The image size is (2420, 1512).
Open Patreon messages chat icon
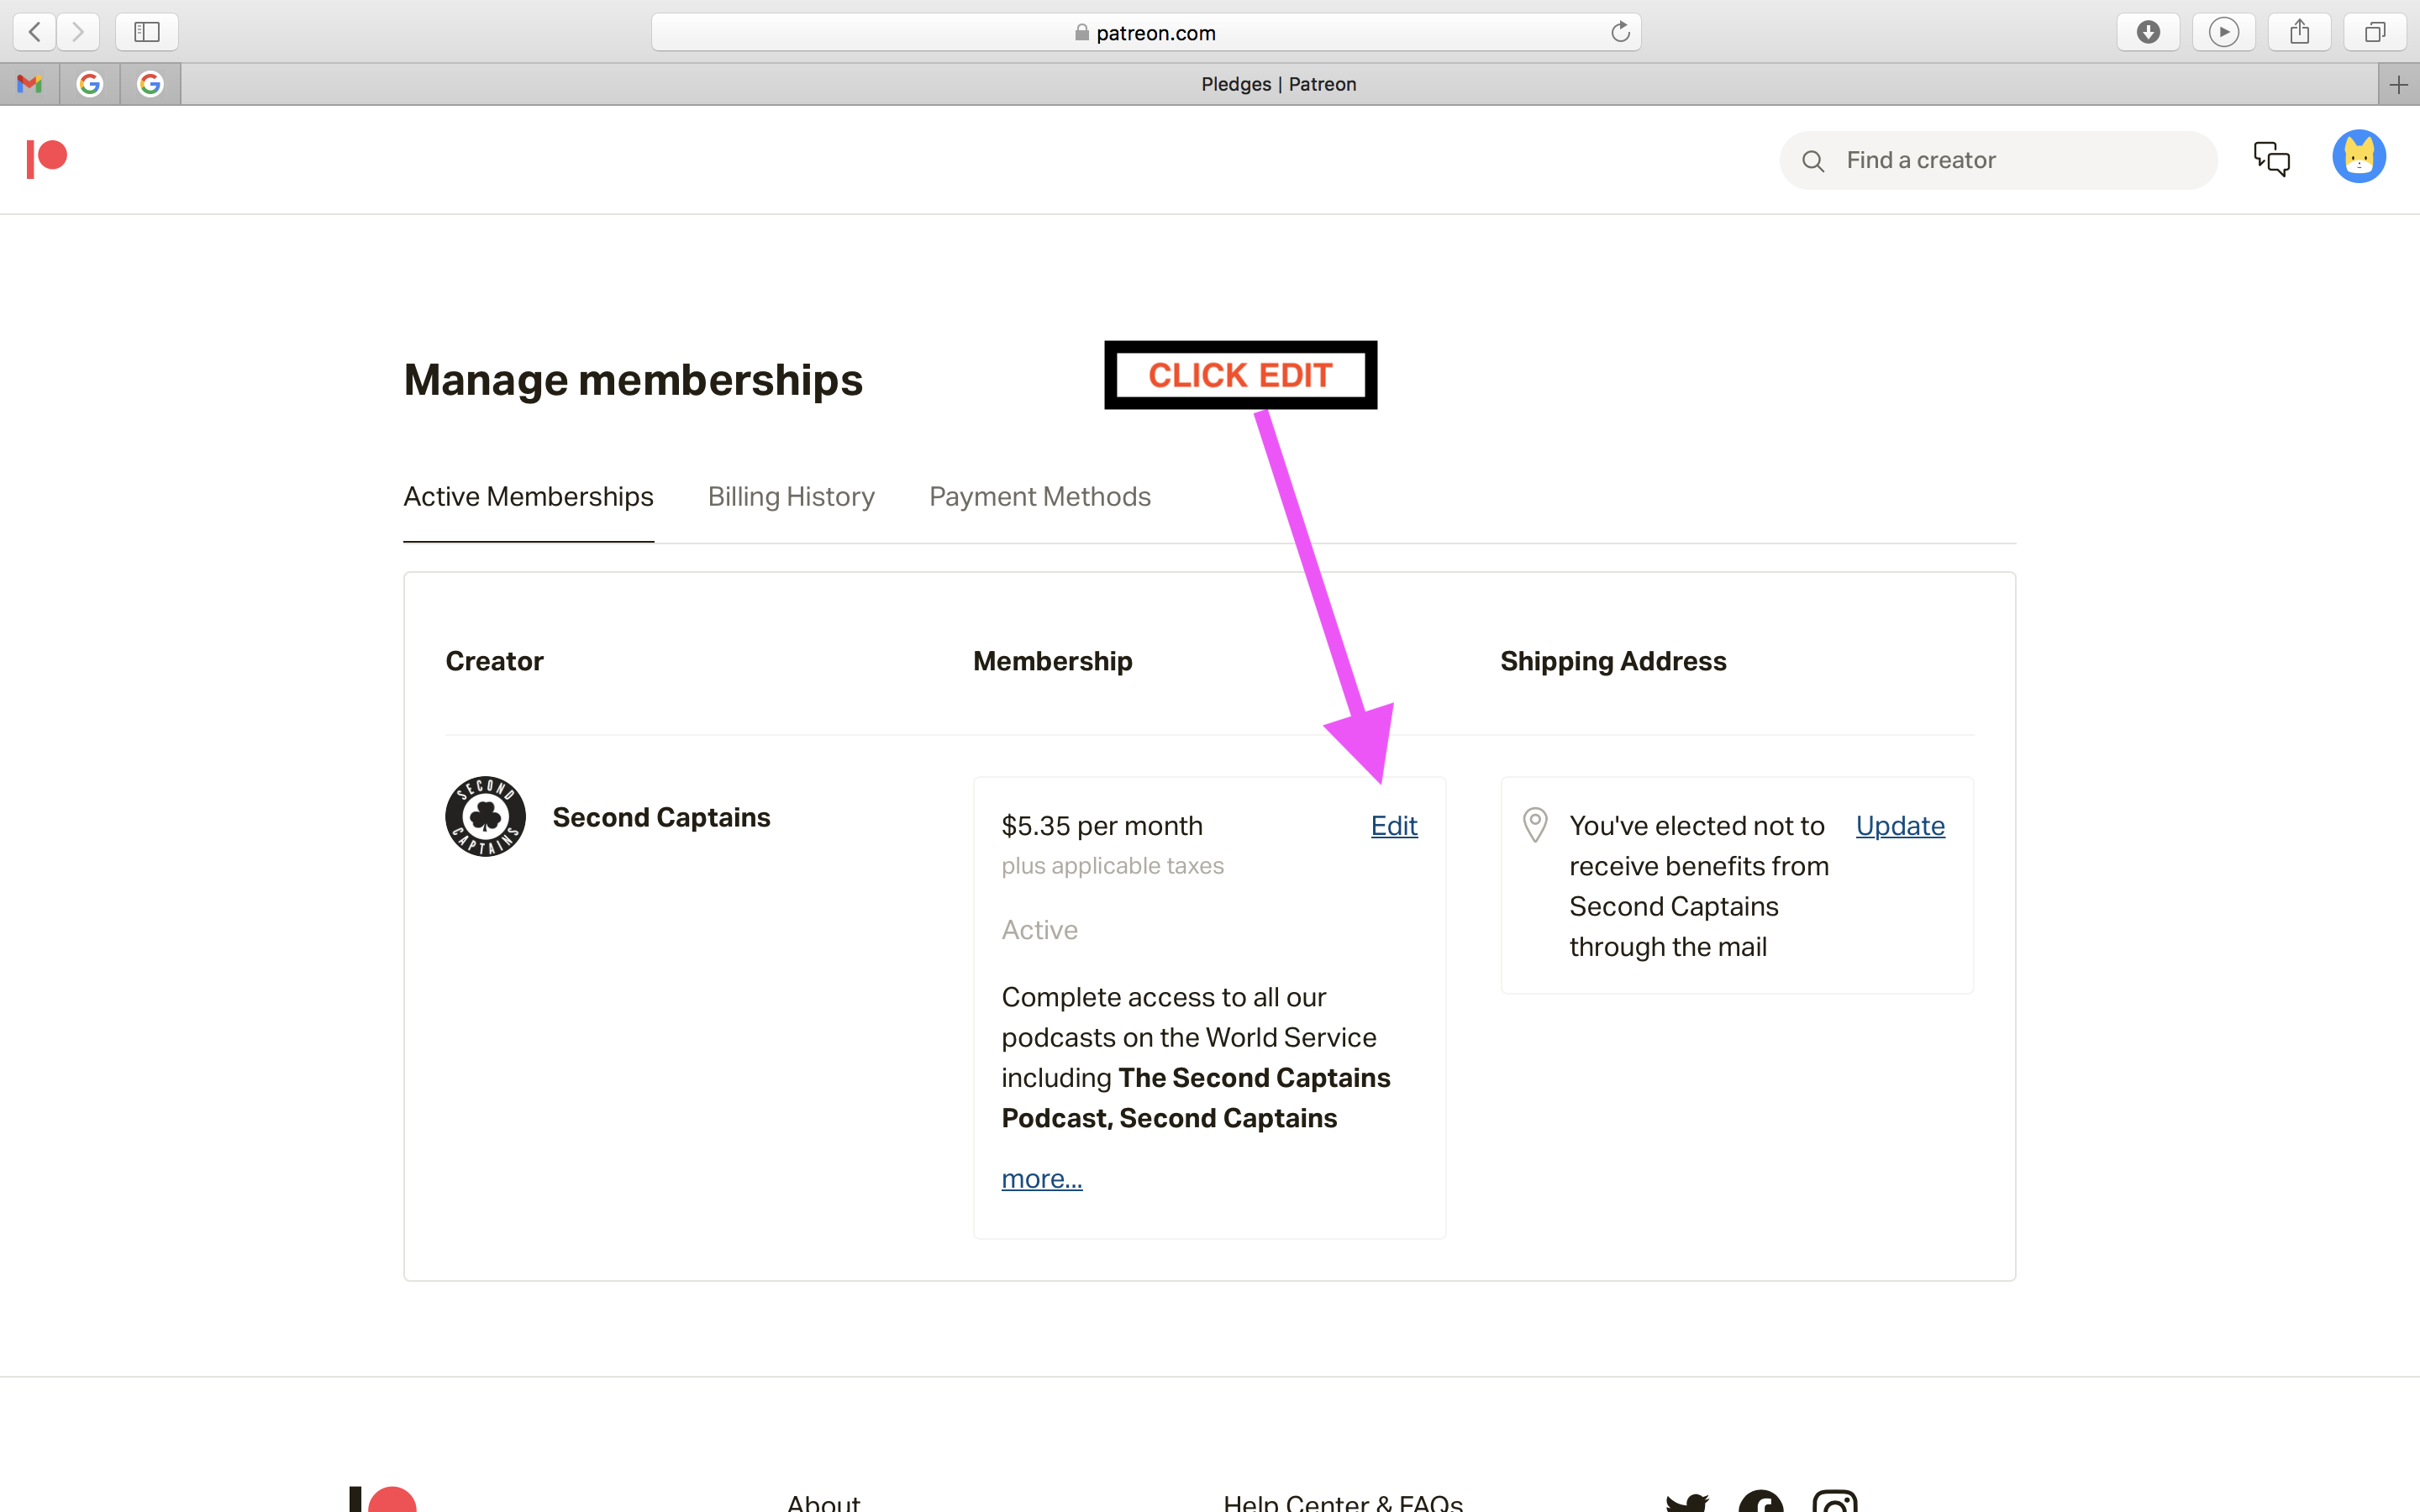(2271, 159)
